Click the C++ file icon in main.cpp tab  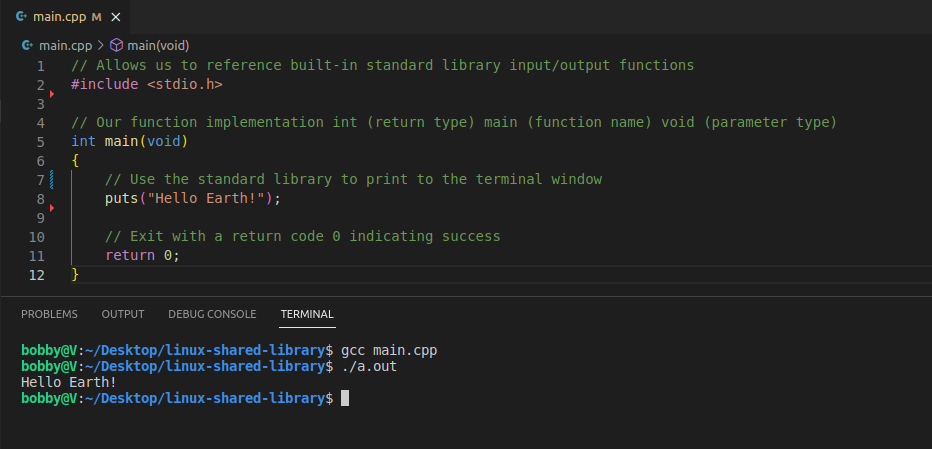click(x=21, y=17)
